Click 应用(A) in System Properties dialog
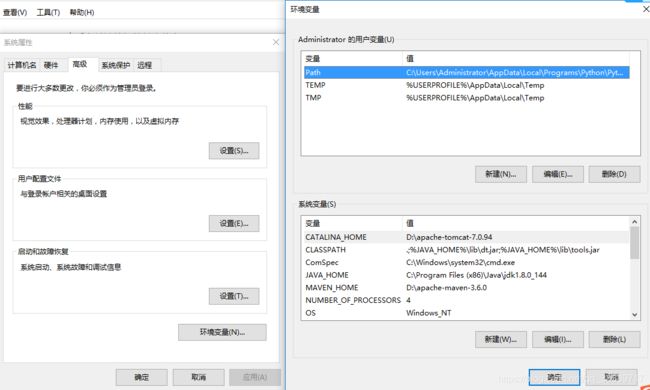The height and width of the screenshot is (390, 650). click(x=255, y=377)
